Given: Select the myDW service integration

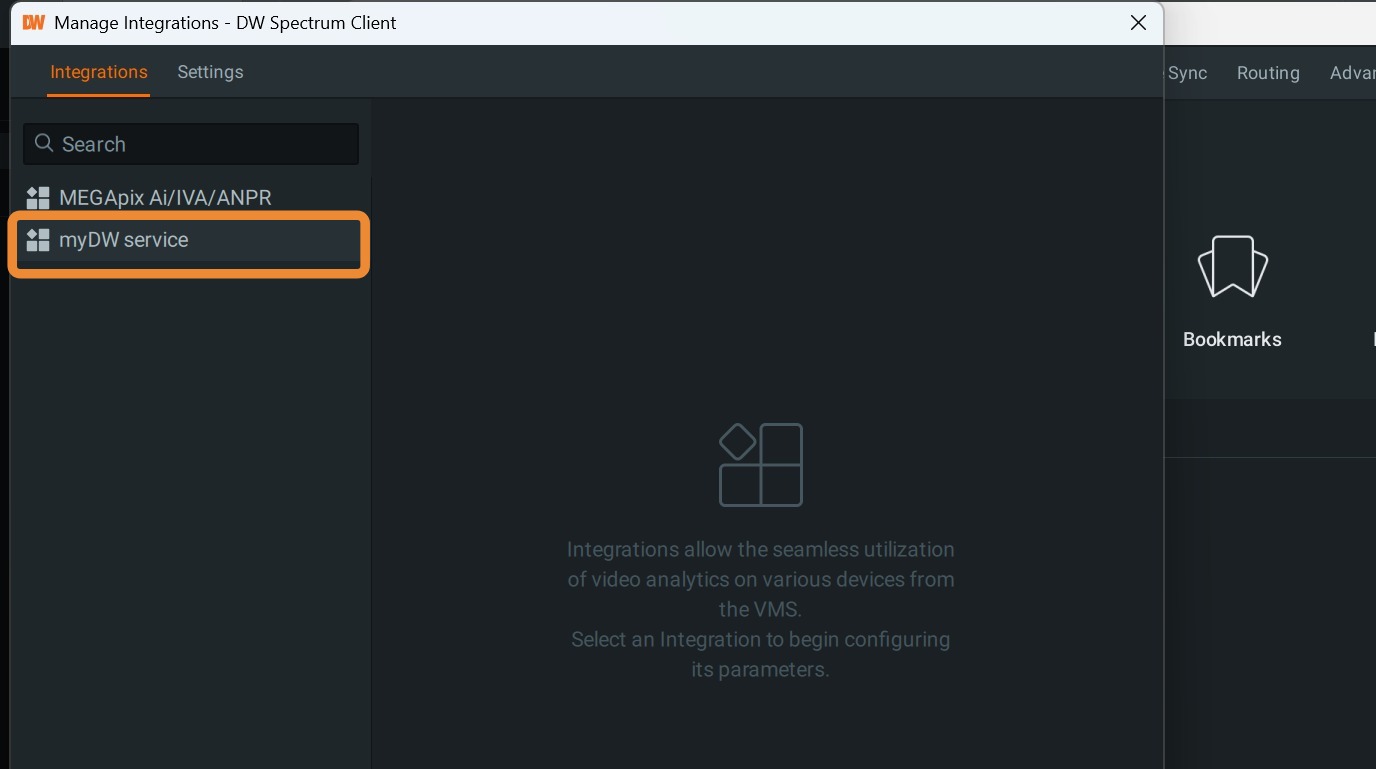Looking at the screenshot, I should coord(191,240).
